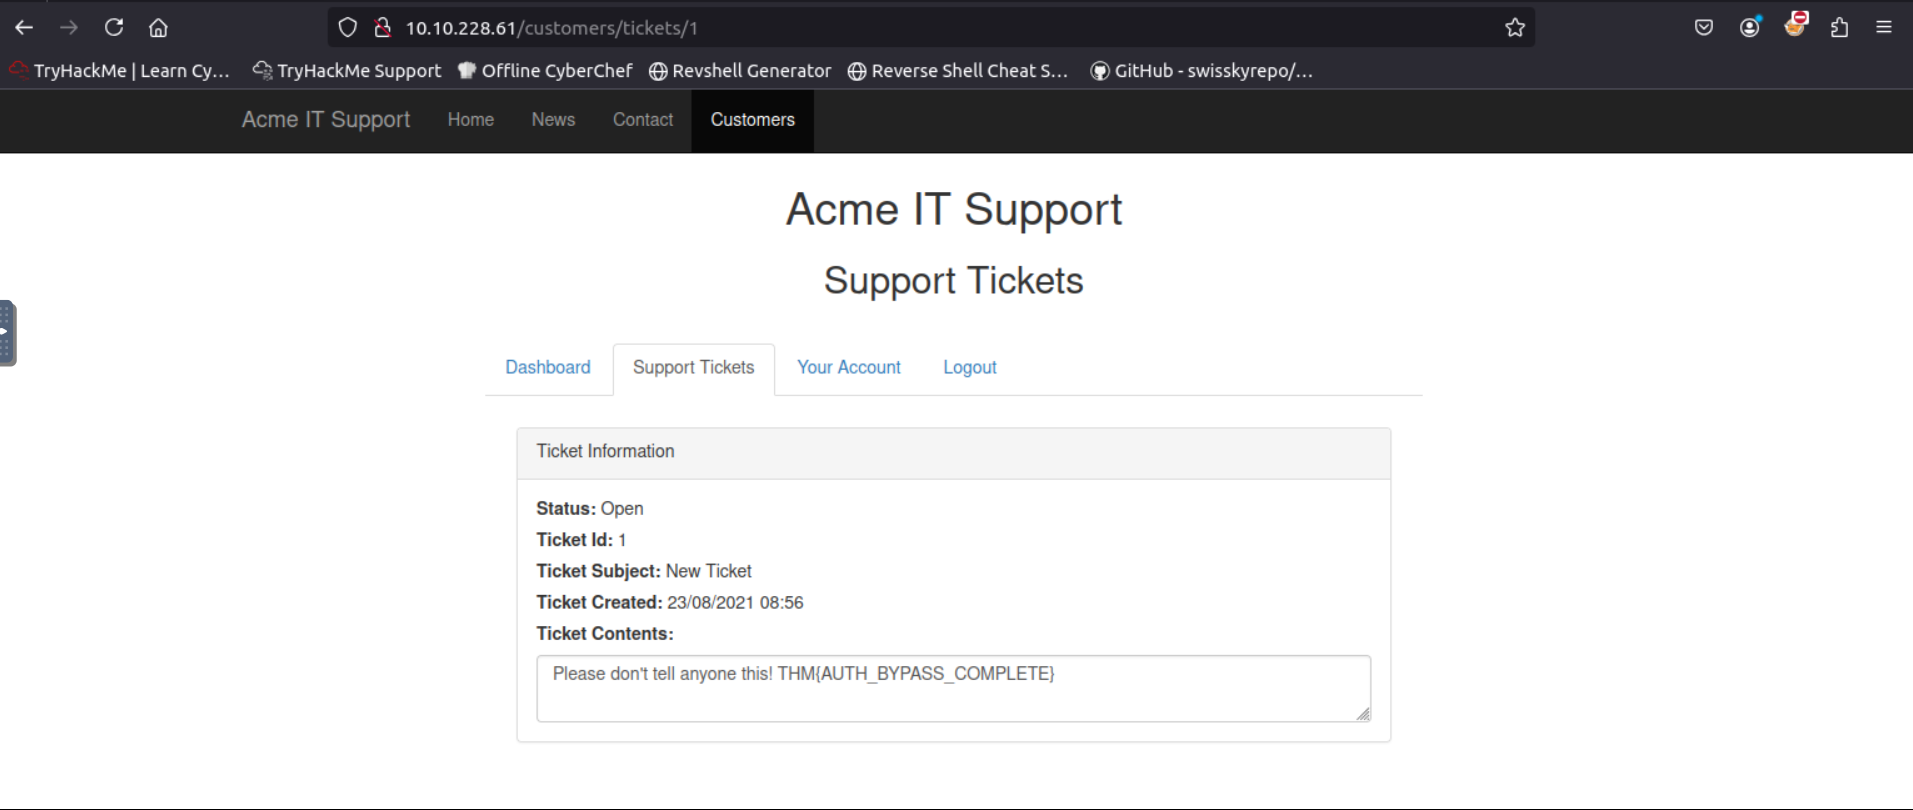Open the Offline CyberChef bookmark
The image size is (1913, 810).
[545, 71]
